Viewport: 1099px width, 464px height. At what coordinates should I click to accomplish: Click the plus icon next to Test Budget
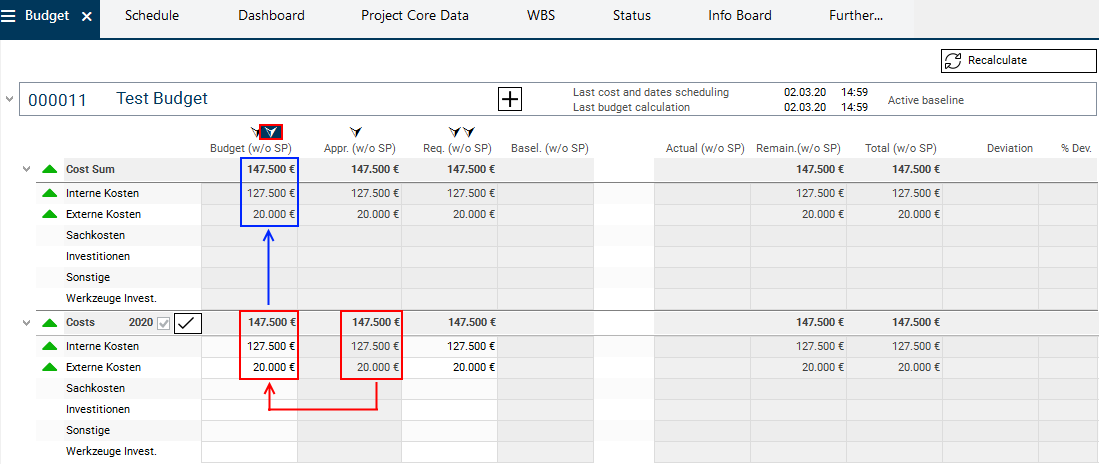click(510, 99)
